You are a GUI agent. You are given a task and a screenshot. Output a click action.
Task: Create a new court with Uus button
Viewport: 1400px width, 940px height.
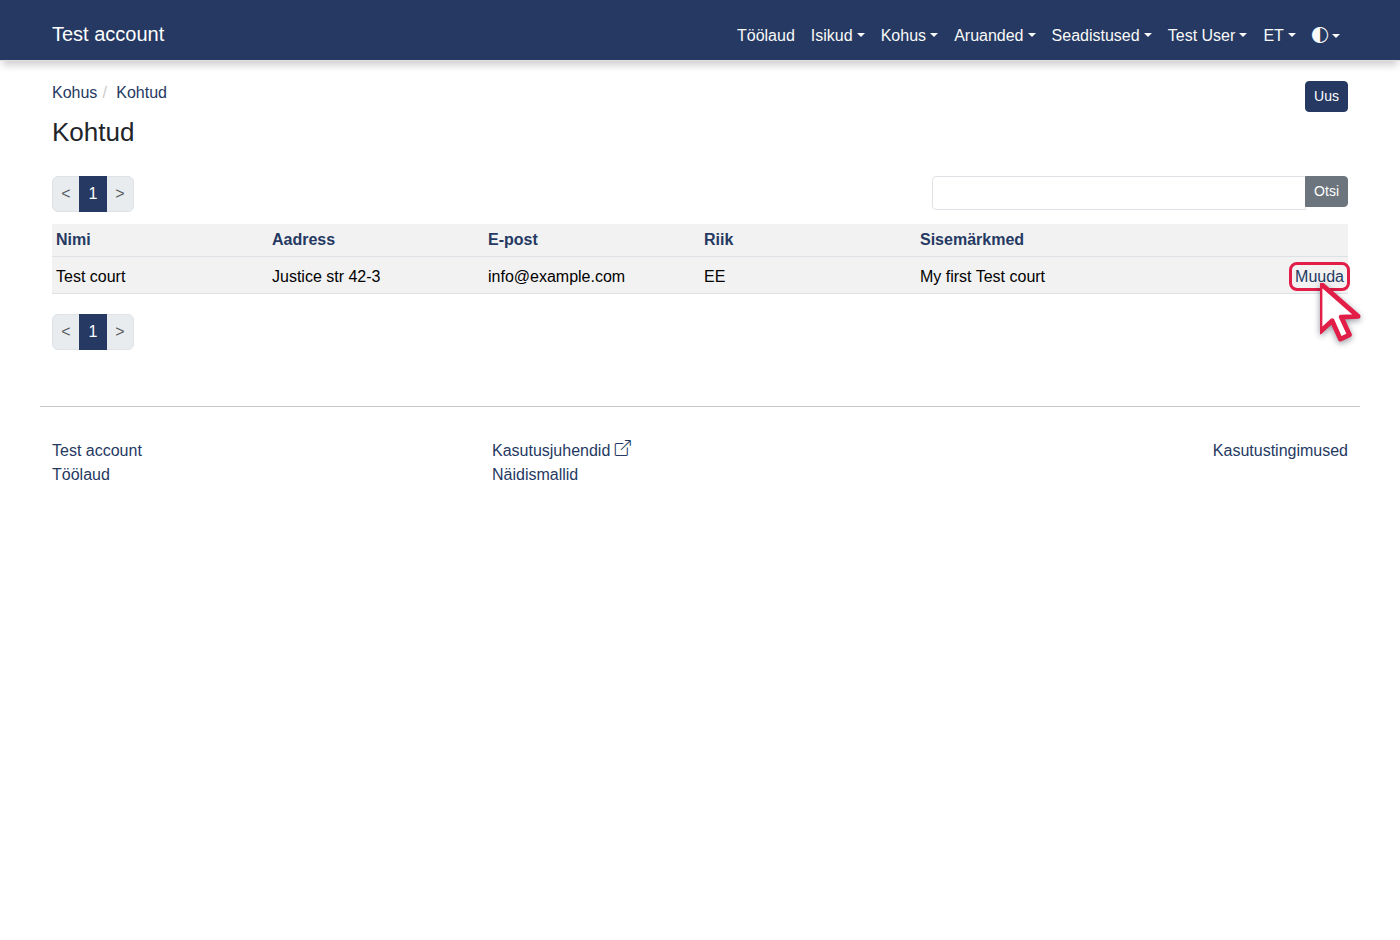click(x=1326, y=96)
